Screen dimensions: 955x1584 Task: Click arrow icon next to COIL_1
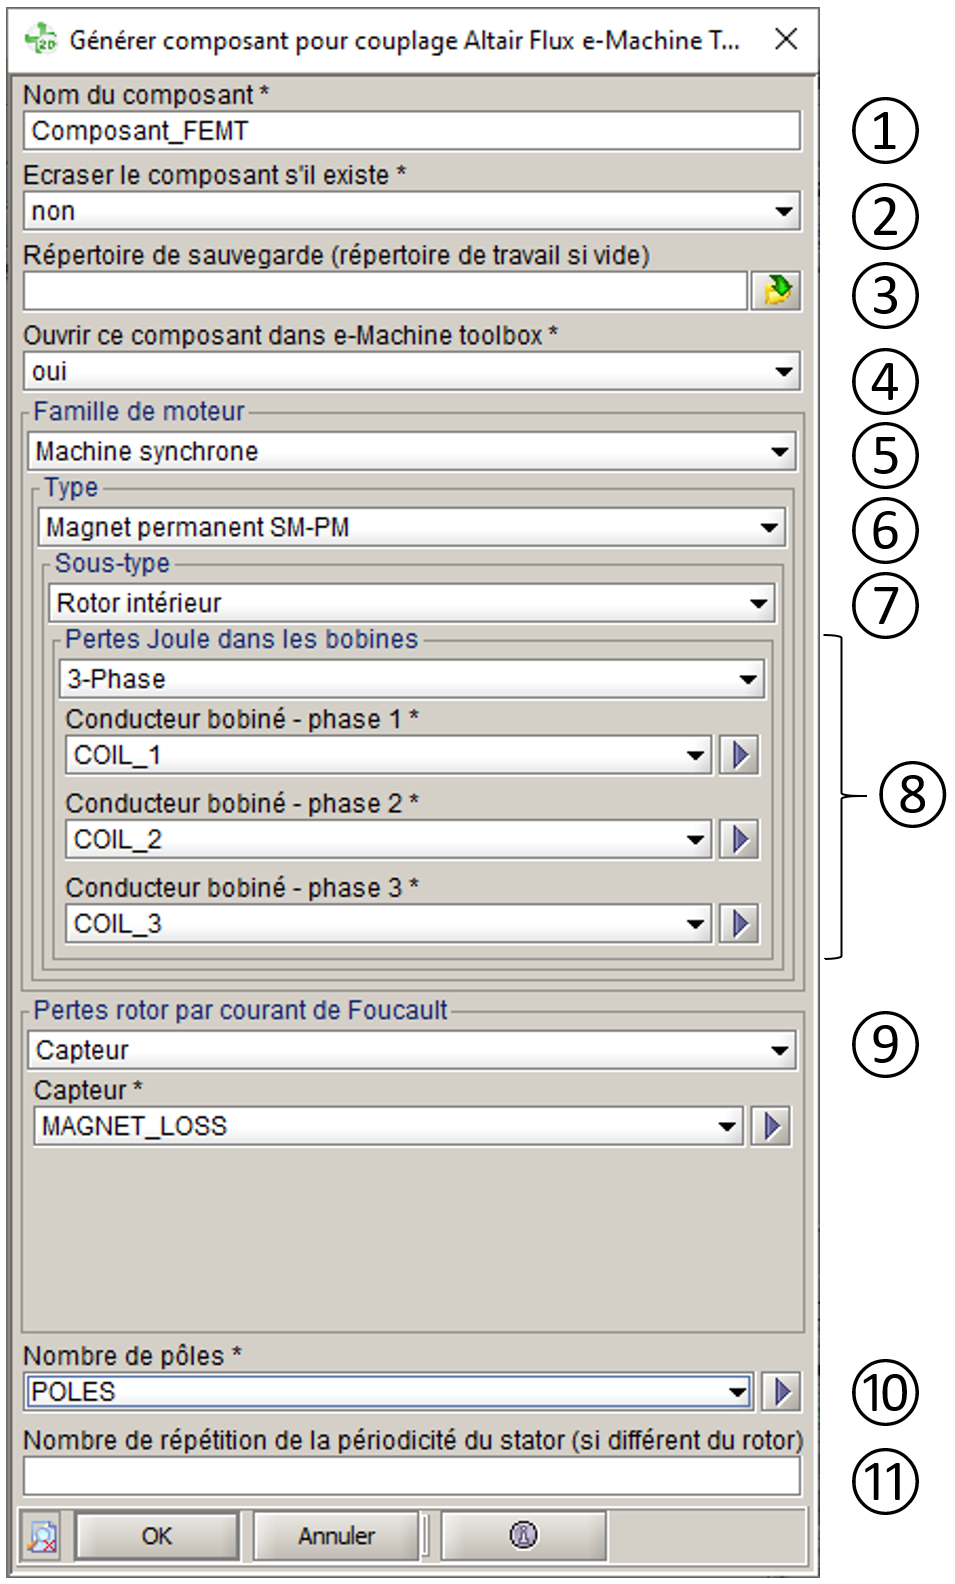739,755
